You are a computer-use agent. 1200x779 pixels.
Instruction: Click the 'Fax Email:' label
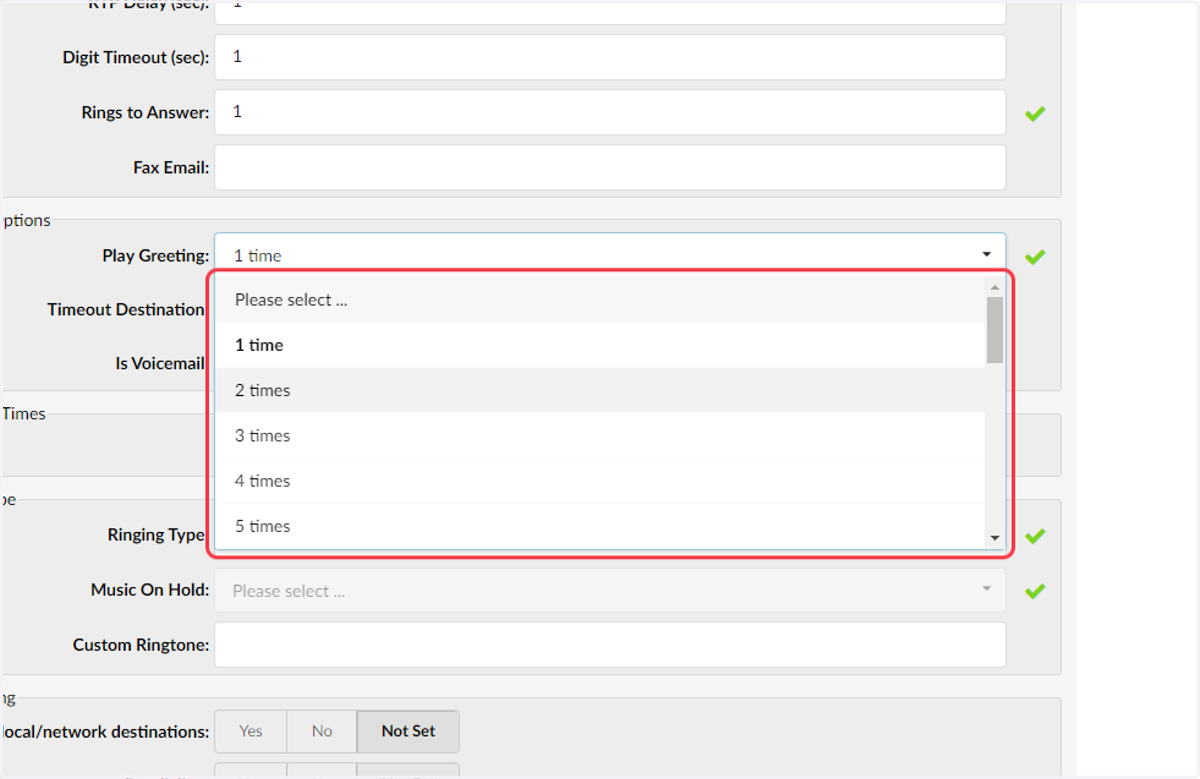point(171,167)
